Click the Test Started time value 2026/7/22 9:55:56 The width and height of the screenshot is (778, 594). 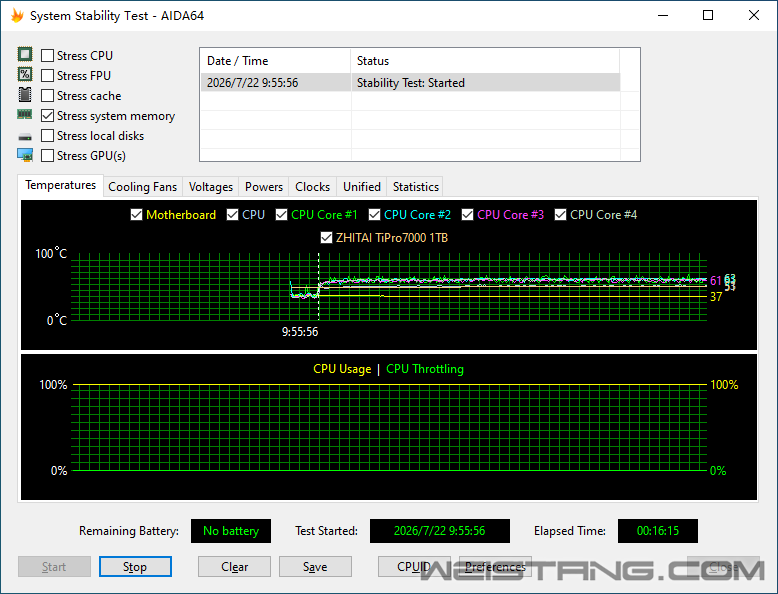440,531
